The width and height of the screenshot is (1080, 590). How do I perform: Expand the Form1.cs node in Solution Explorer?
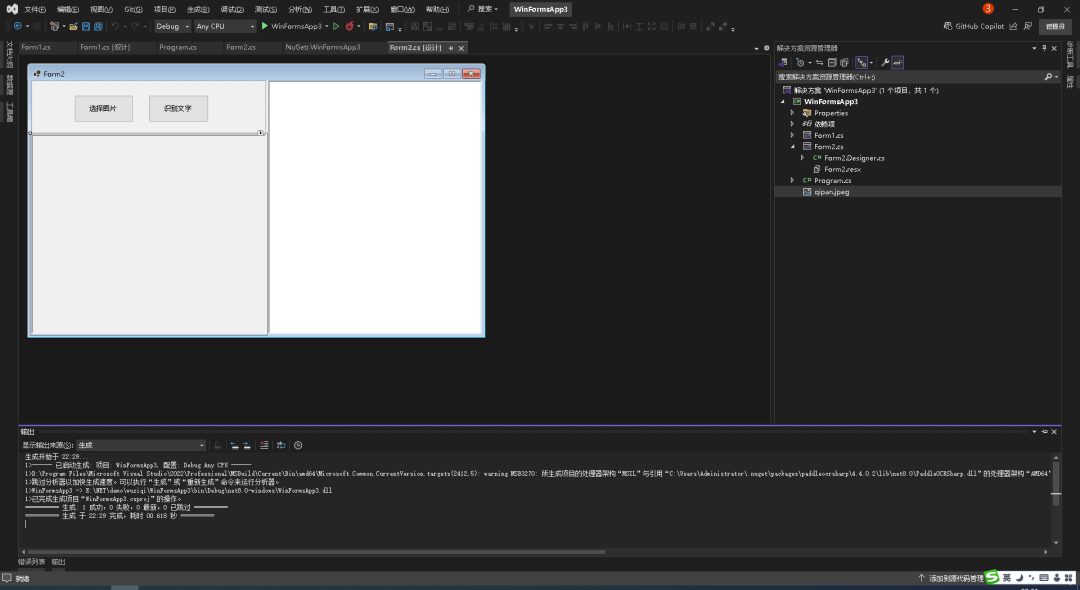(x=792, y=135)
